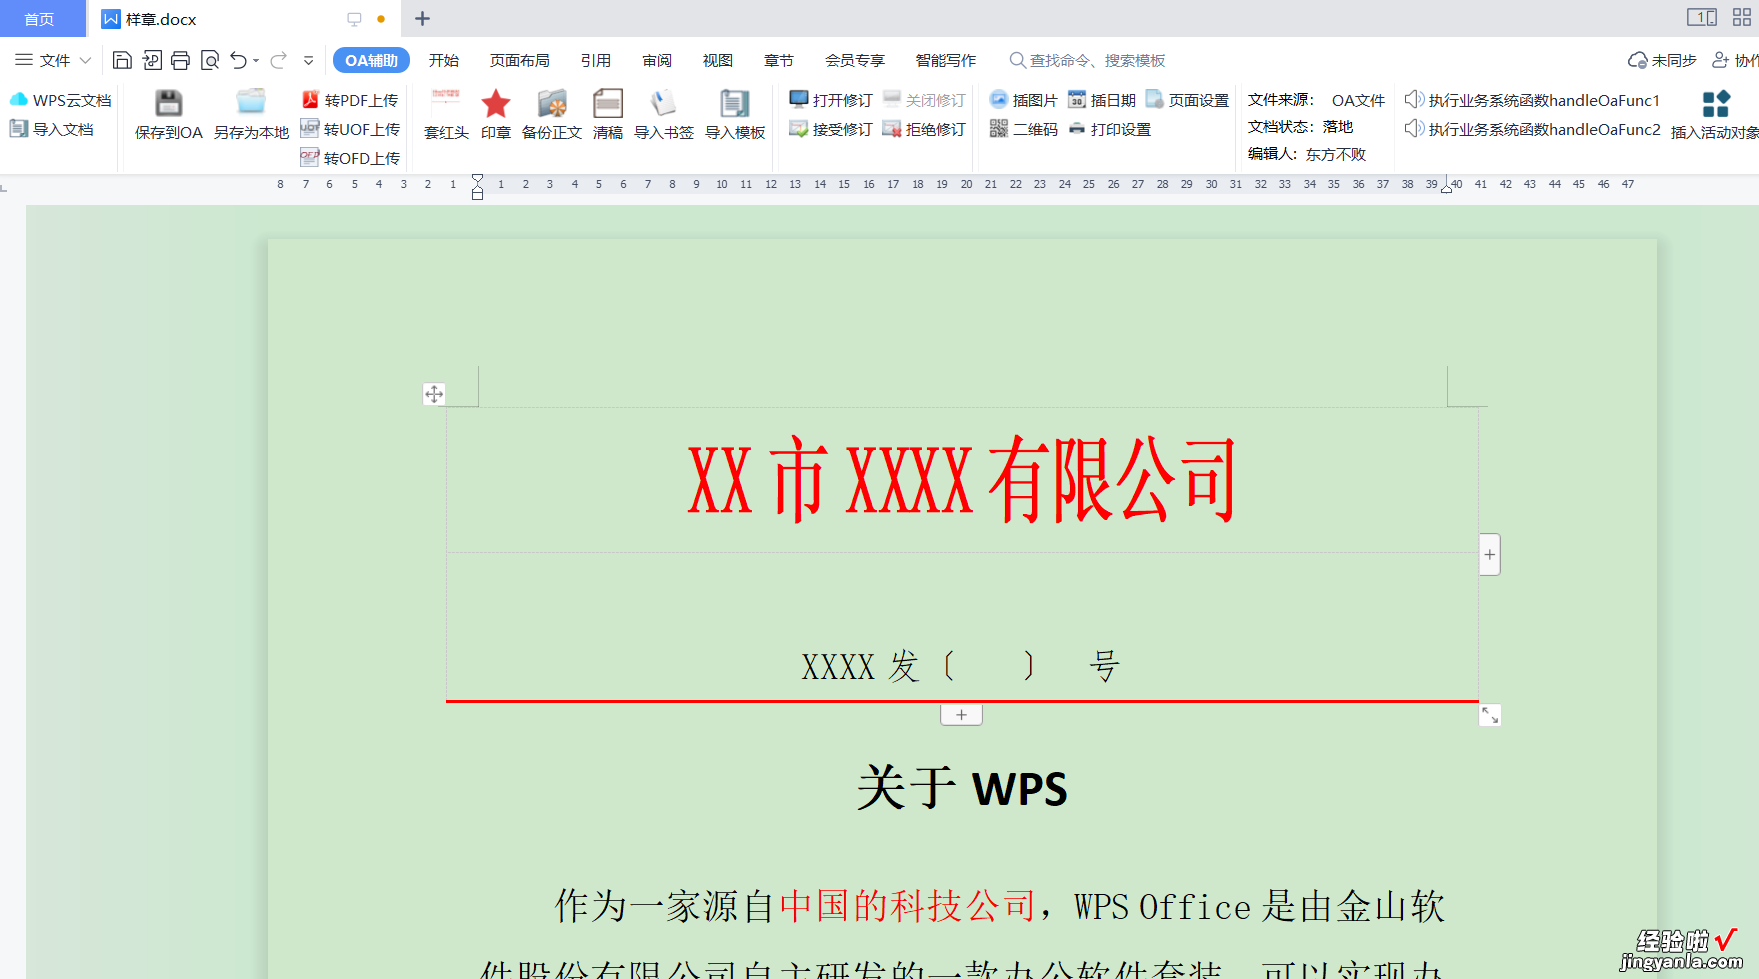1759x979 pixels.
Task: Click the 另存为本地 folder icon
Action: 251,102
